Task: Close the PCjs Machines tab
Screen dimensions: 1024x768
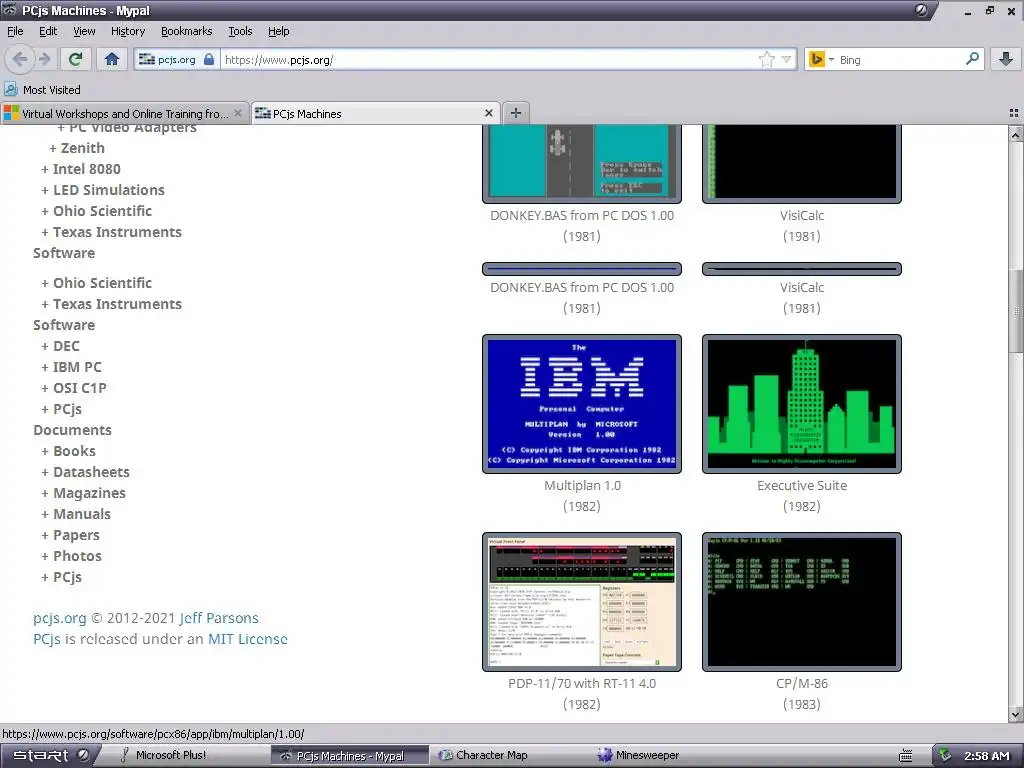Action: tap(488, 114)
